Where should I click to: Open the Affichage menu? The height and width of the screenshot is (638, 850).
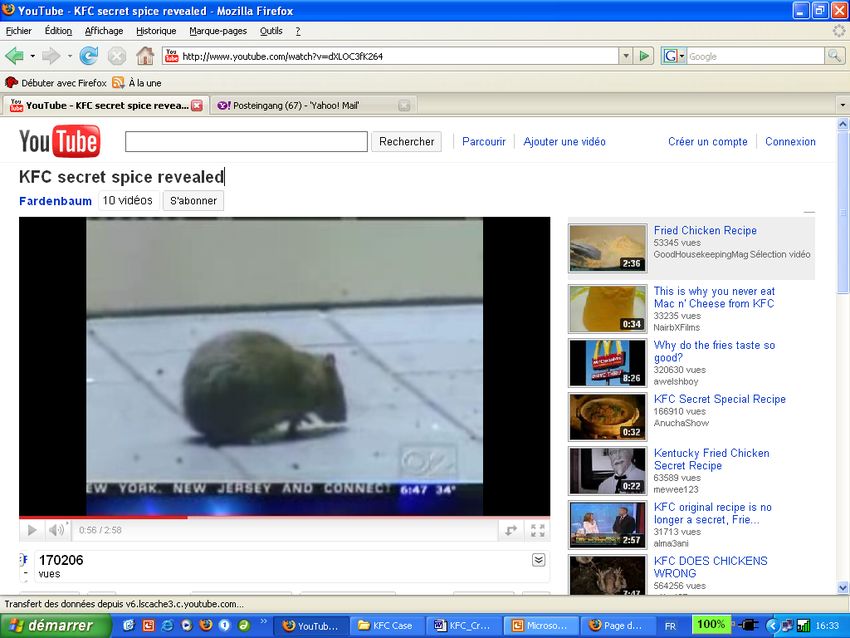[104, 31]
